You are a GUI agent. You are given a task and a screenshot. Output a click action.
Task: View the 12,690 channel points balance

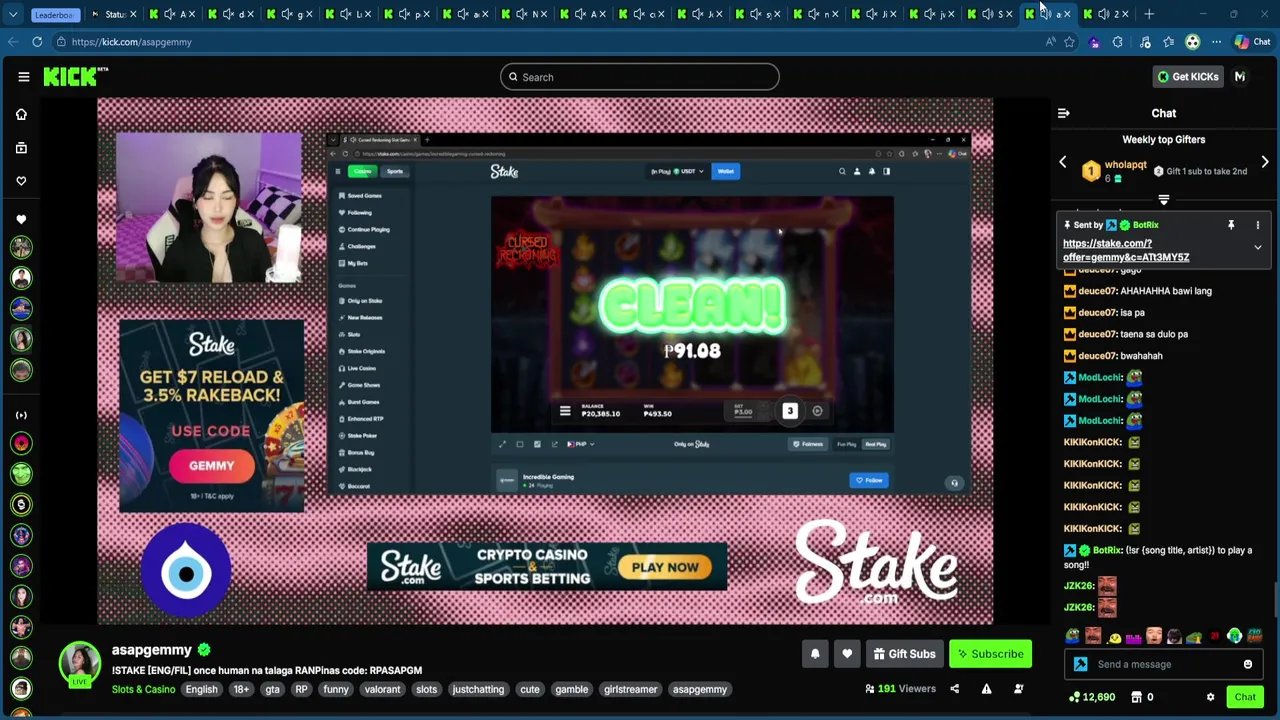click(1092, 697)
